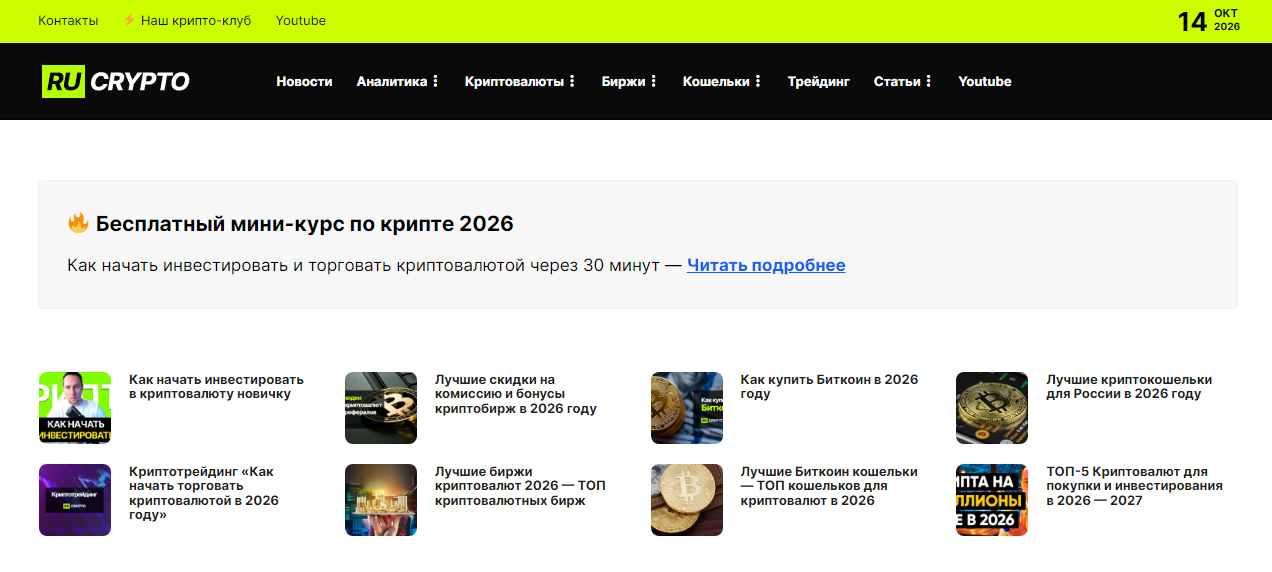Expand the Аналитика submenu dots
The width and height of the screenshot is (1272, 572).
(x=435, y=81)
